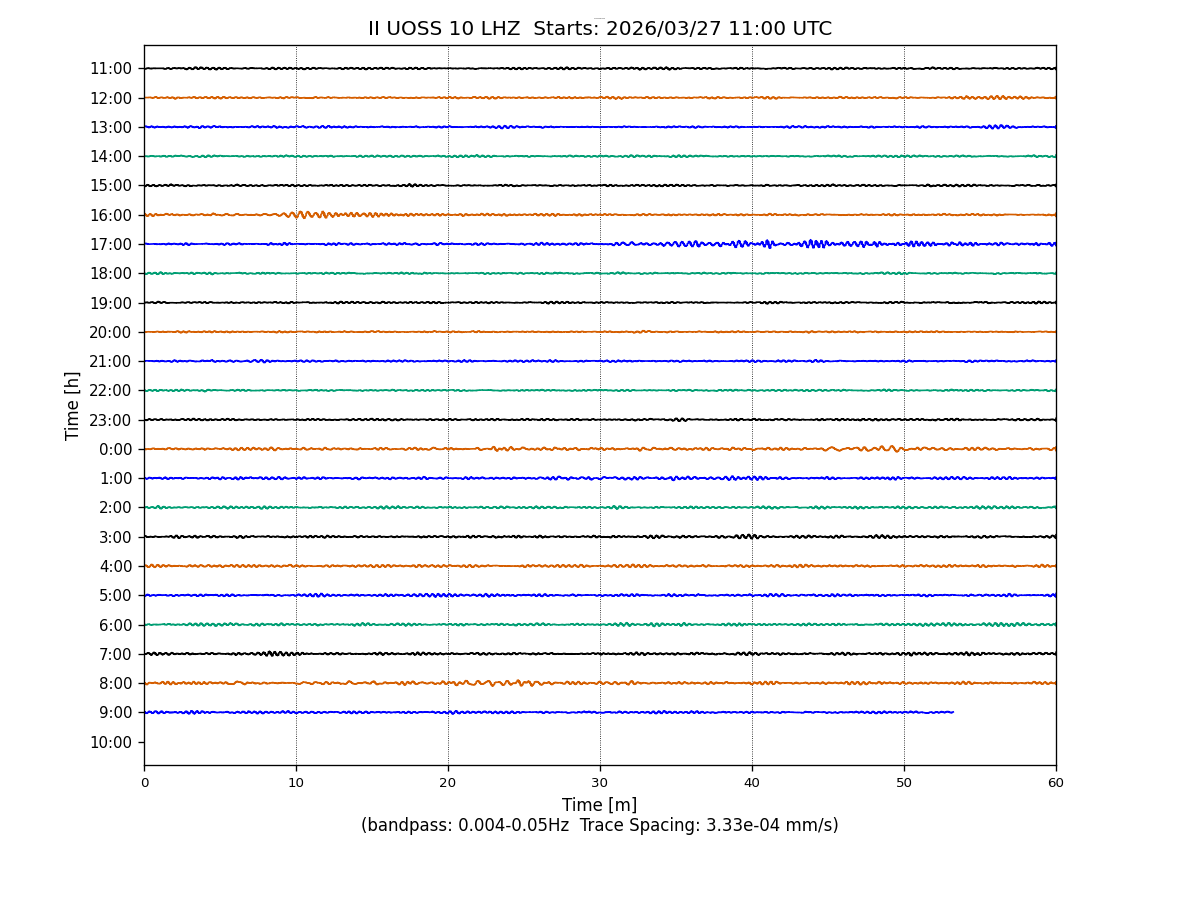Click the 0 minute x-axis tick label
This screenshot has height=900, width=1200.
coord(144,783)
